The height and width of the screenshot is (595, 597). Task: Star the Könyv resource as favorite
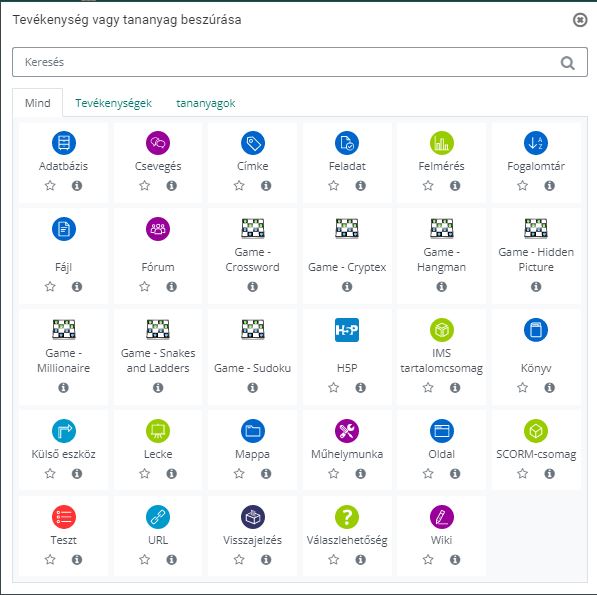(522, 388)
